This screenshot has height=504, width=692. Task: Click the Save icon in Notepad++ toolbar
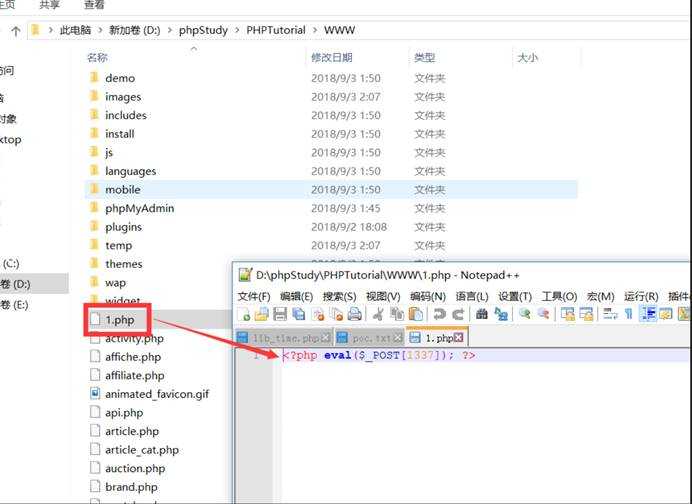[280, 314]
